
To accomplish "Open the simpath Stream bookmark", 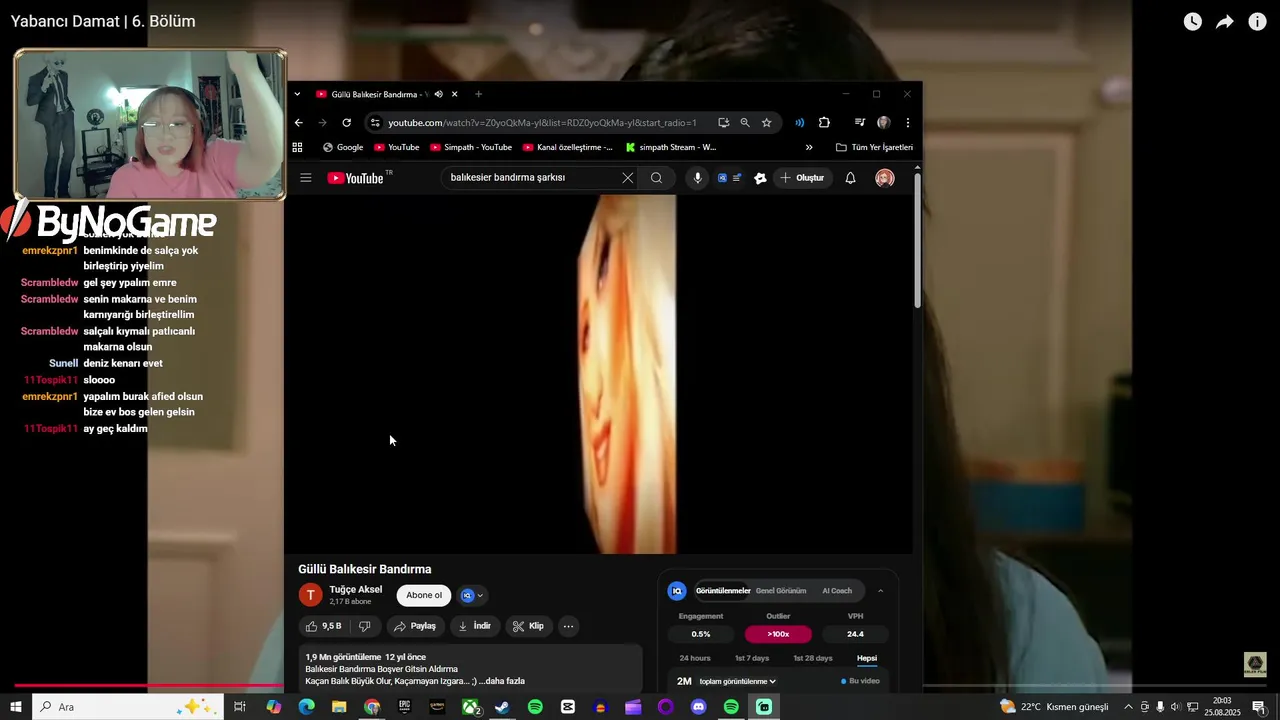I will coord(671,147).
